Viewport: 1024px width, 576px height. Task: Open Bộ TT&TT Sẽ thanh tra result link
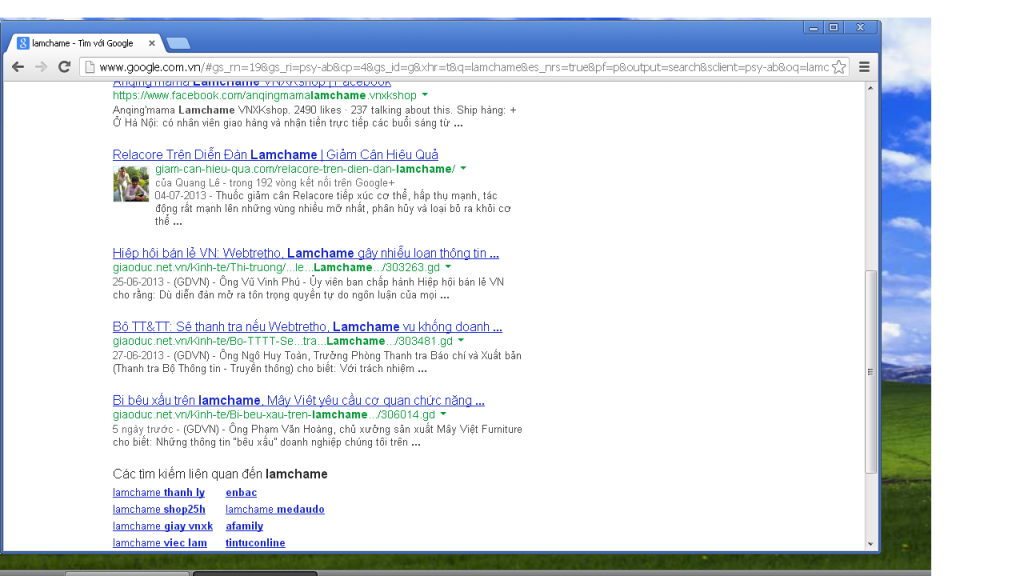[307, 327]
